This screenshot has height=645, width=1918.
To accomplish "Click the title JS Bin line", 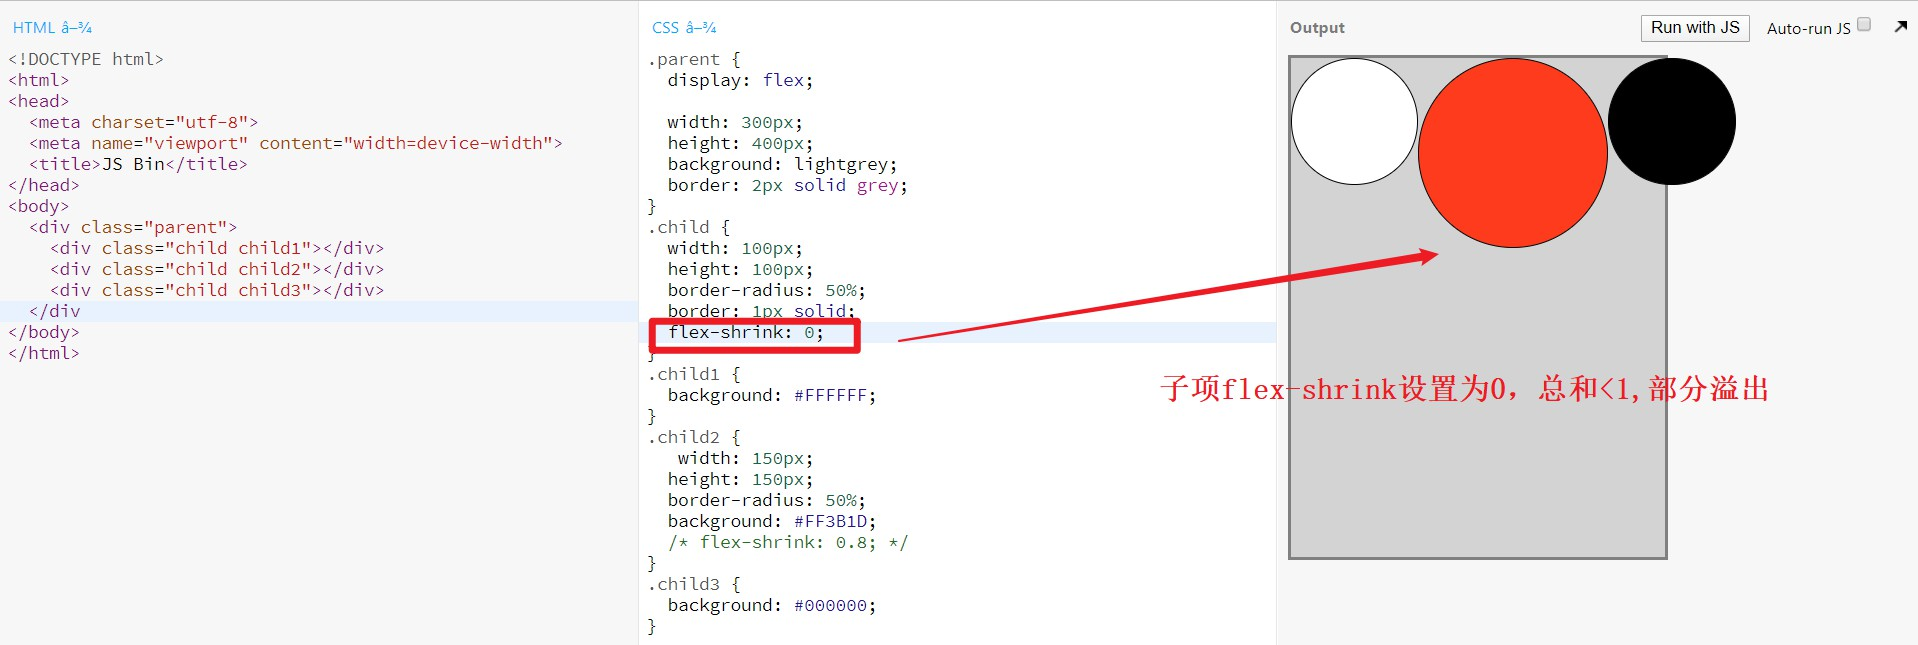I will [x=138, y=164].
